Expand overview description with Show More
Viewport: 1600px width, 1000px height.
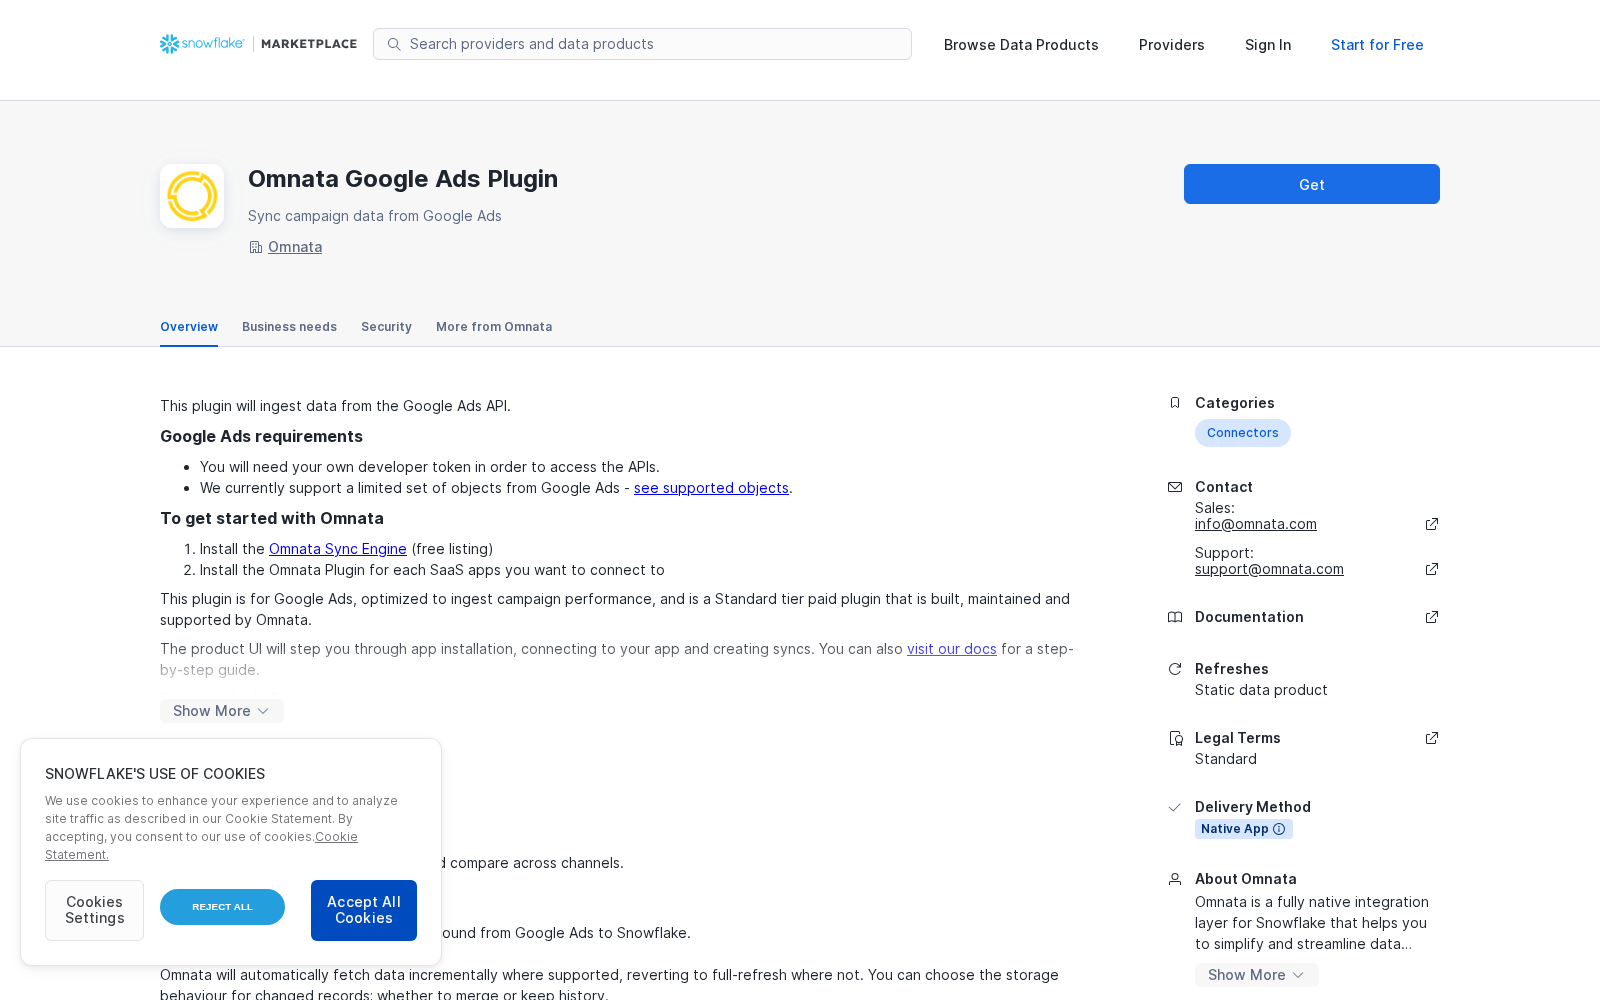point(222,711)
